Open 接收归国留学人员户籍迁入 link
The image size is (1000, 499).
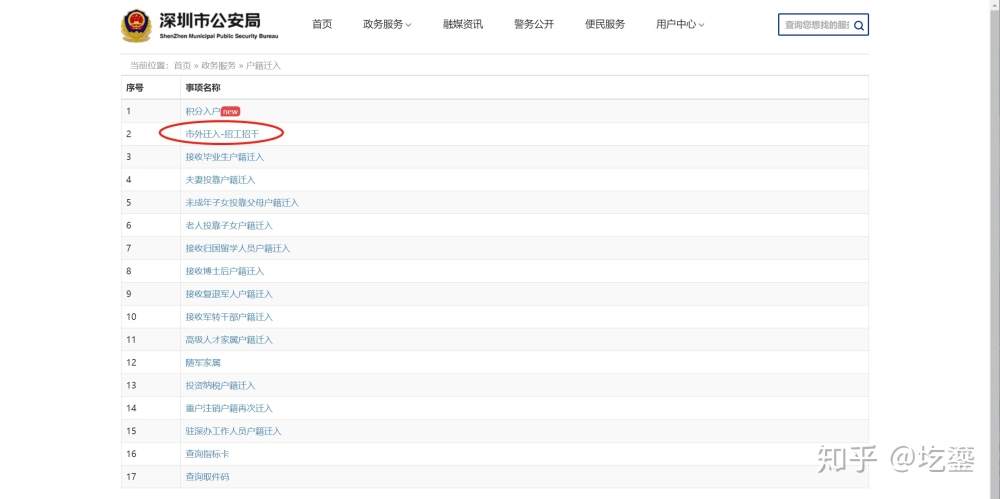pos(238,248)
